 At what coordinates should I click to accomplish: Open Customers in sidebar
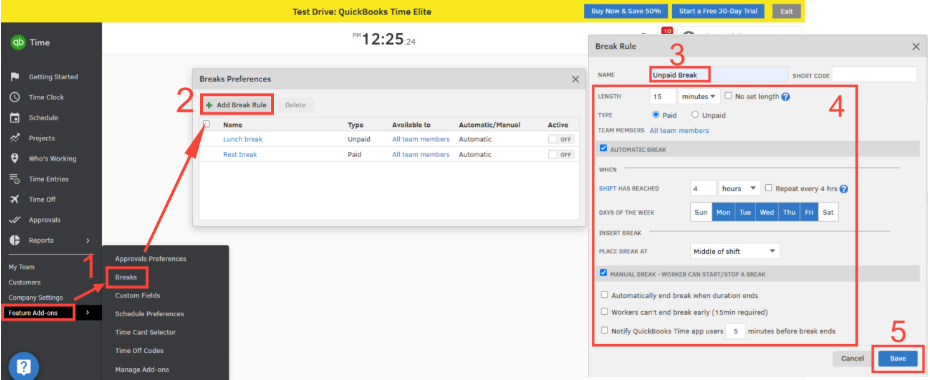(x=24, y=282)
